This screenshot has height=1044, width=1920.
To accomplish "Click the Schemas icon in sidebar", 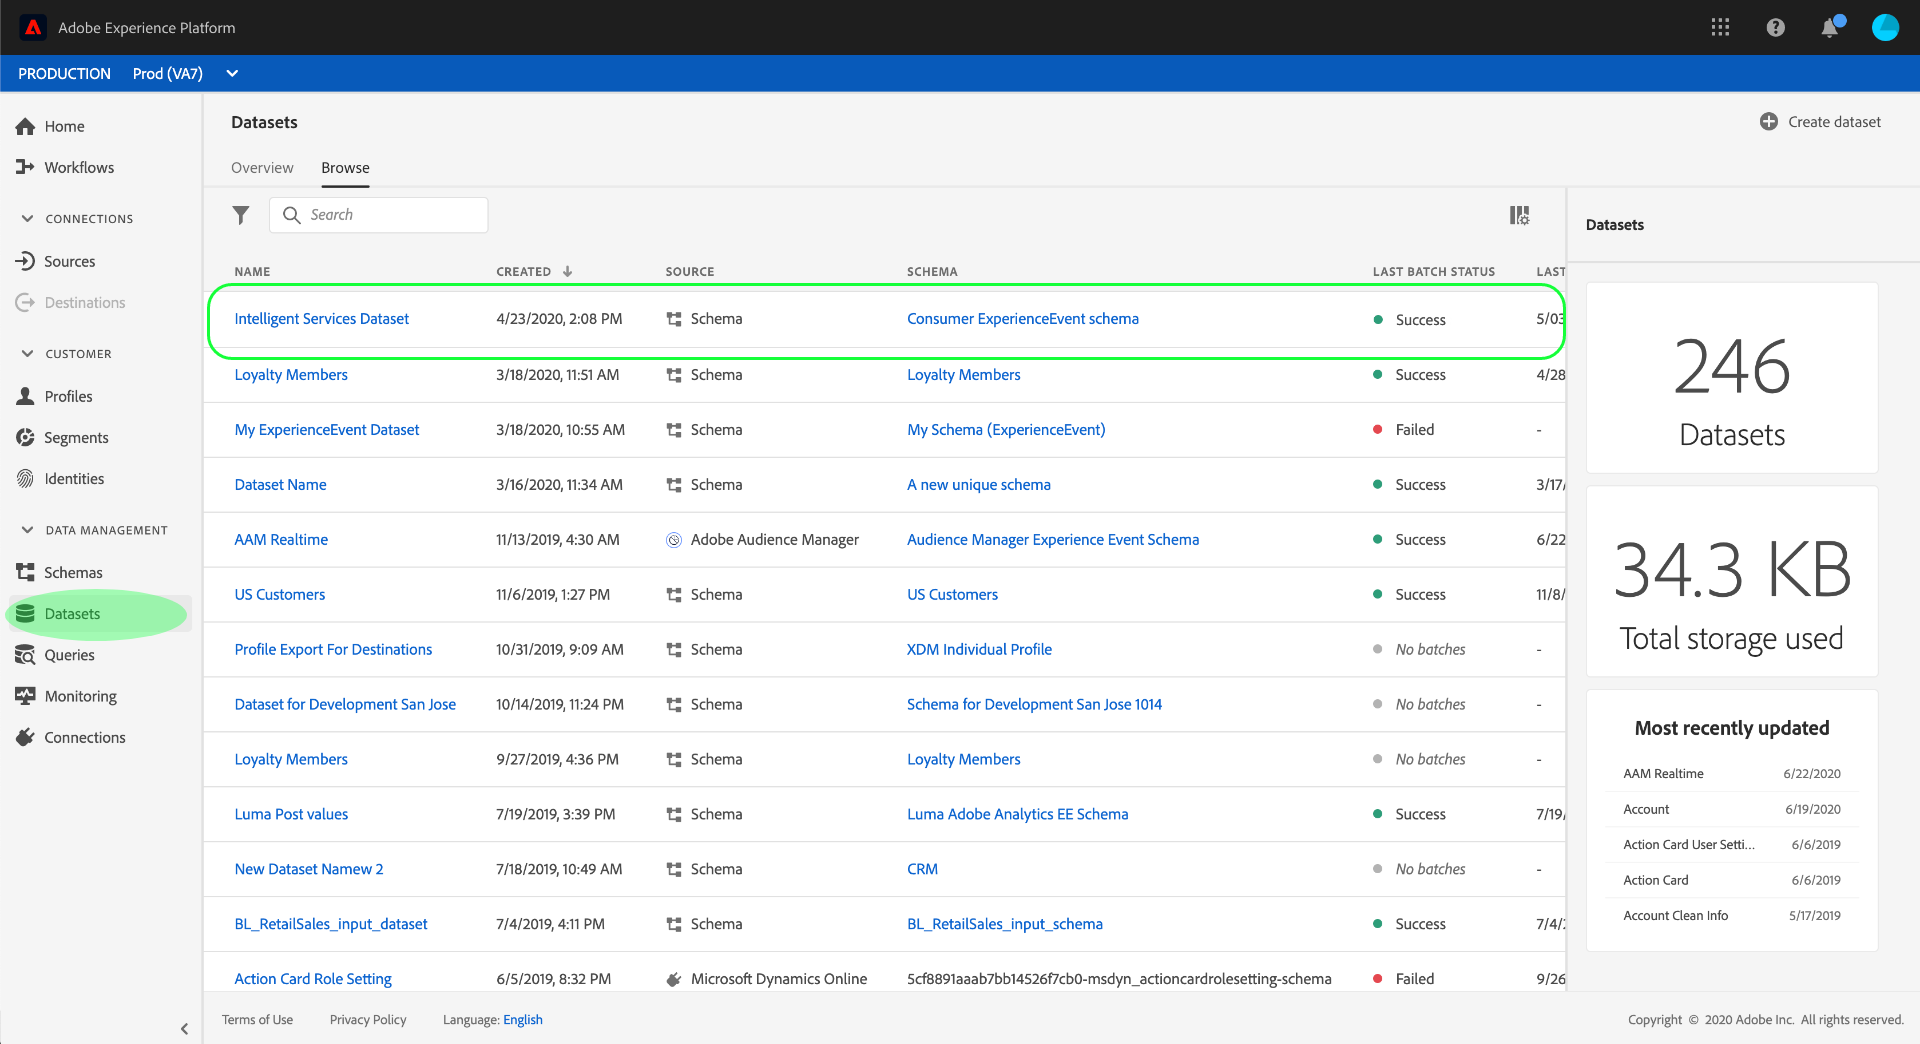I will click(x=25, y=572).
